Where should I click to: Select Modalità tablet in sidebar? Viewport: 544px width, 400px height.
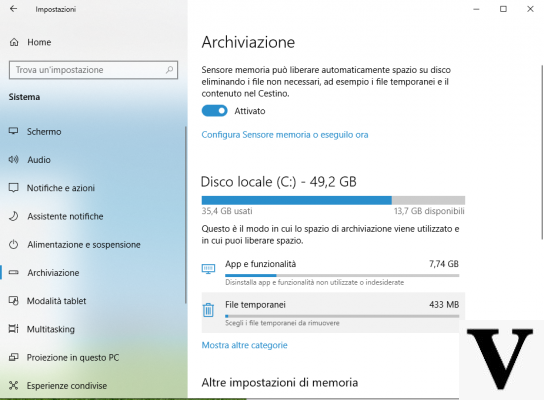point(57,301)
